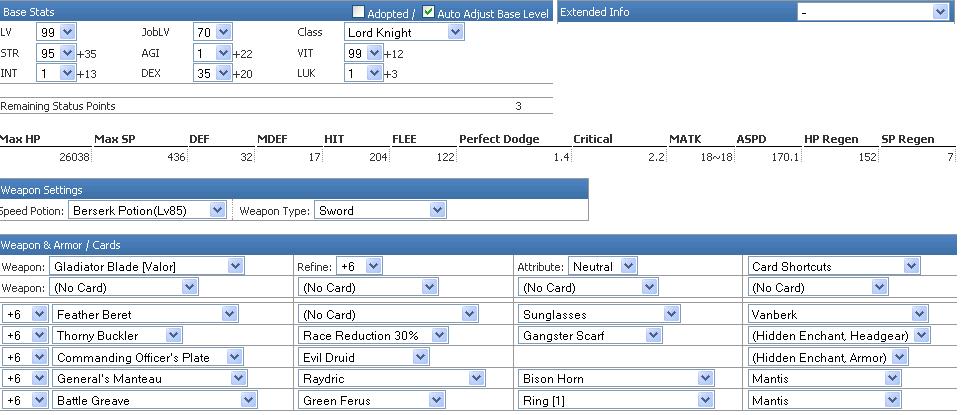The width and height of the screenshot is (961, 415).
Task: Open the weapon Refine +6 dropdown
Action: click(359, 266)
